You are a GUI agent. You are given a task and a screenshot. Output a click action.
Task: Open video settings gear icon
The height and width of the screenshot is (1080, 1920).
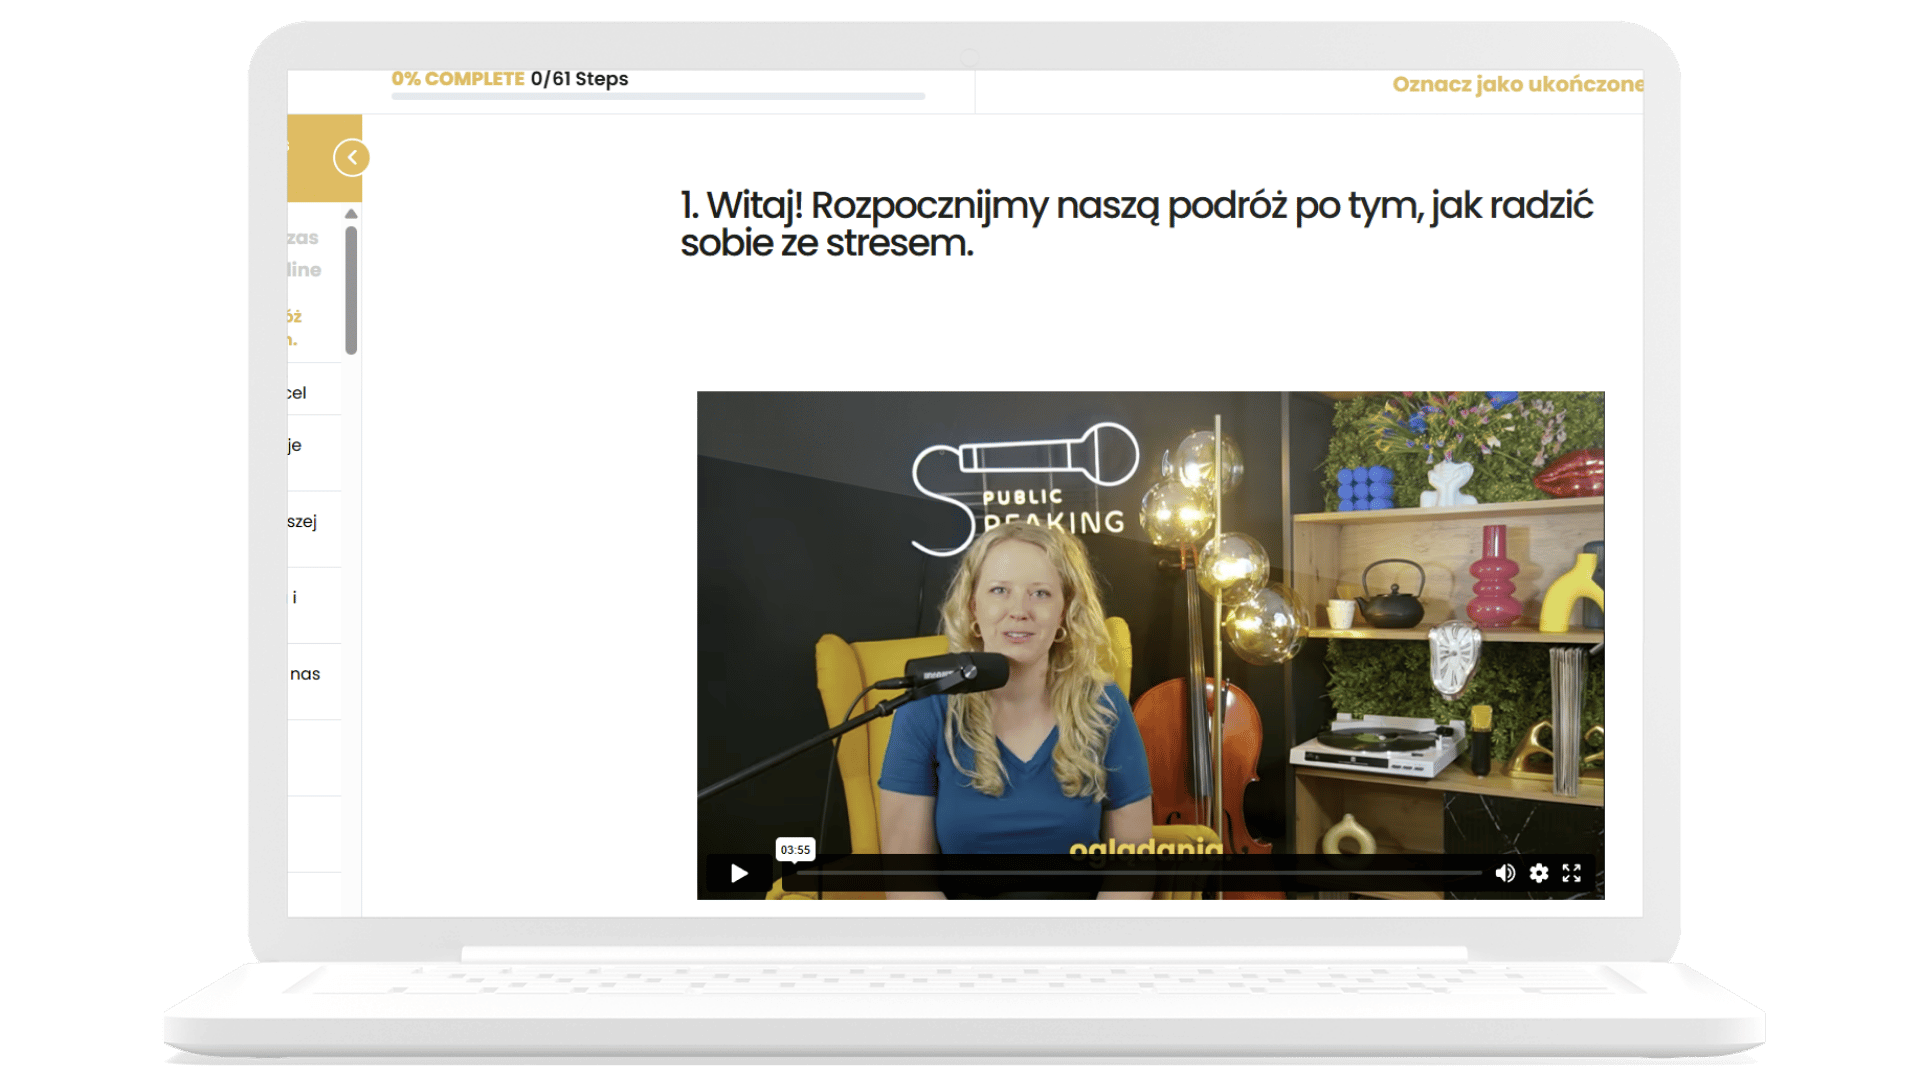click(x=1539, y=873)
